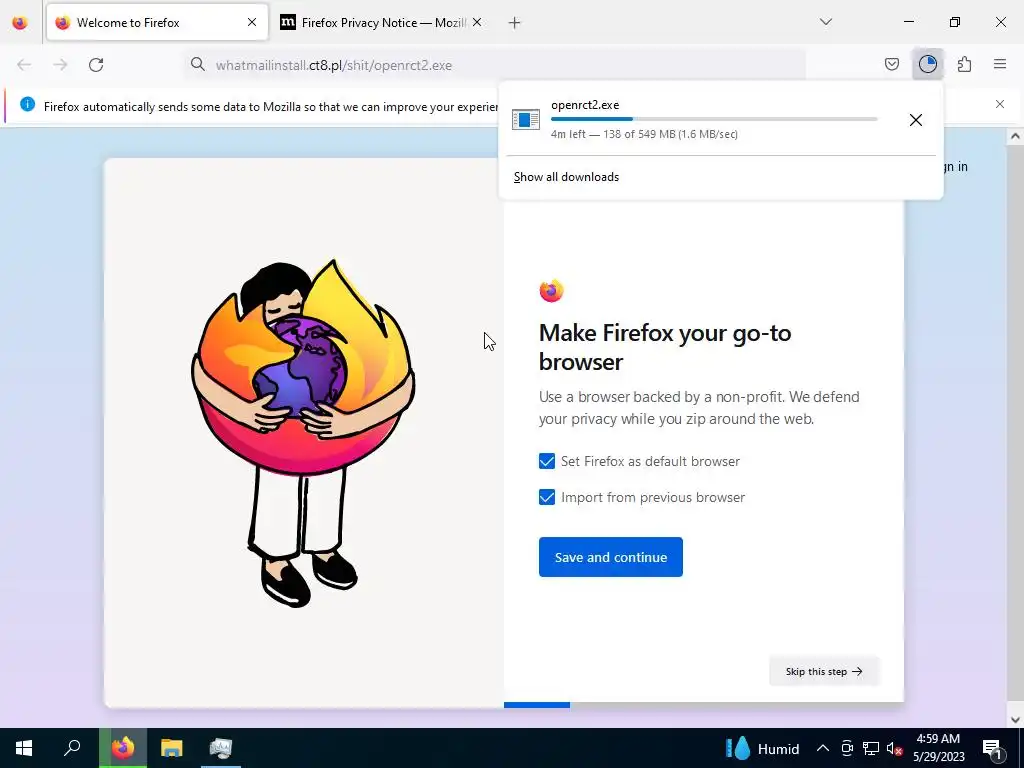Close the Welcome to Firefox tab
This screenshot has height=768, width=1024.
click(252, 23)
